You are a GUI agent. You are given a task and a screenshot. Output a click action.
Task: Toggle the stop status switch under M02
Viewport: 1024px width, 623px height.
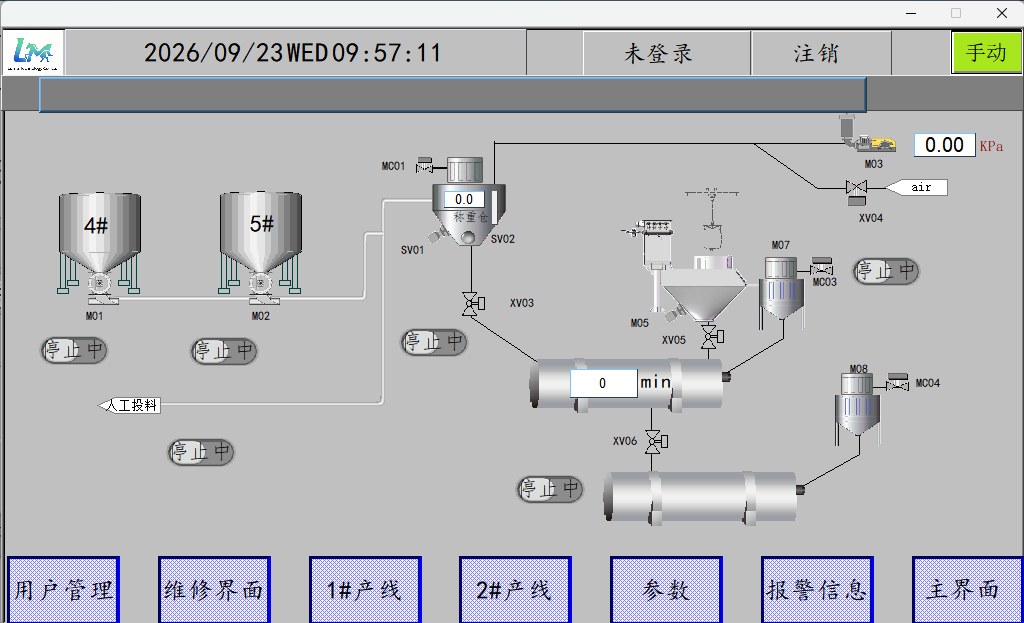point(224,351)
